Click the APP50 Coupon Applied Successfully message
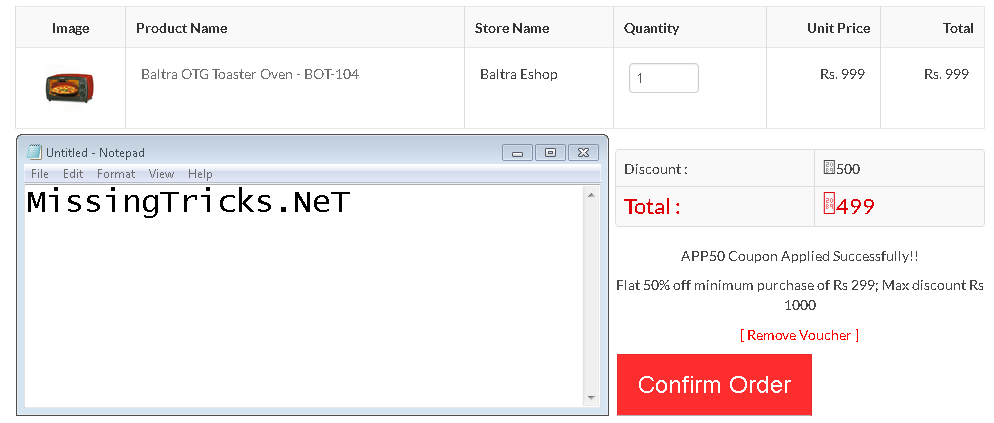 799,256
